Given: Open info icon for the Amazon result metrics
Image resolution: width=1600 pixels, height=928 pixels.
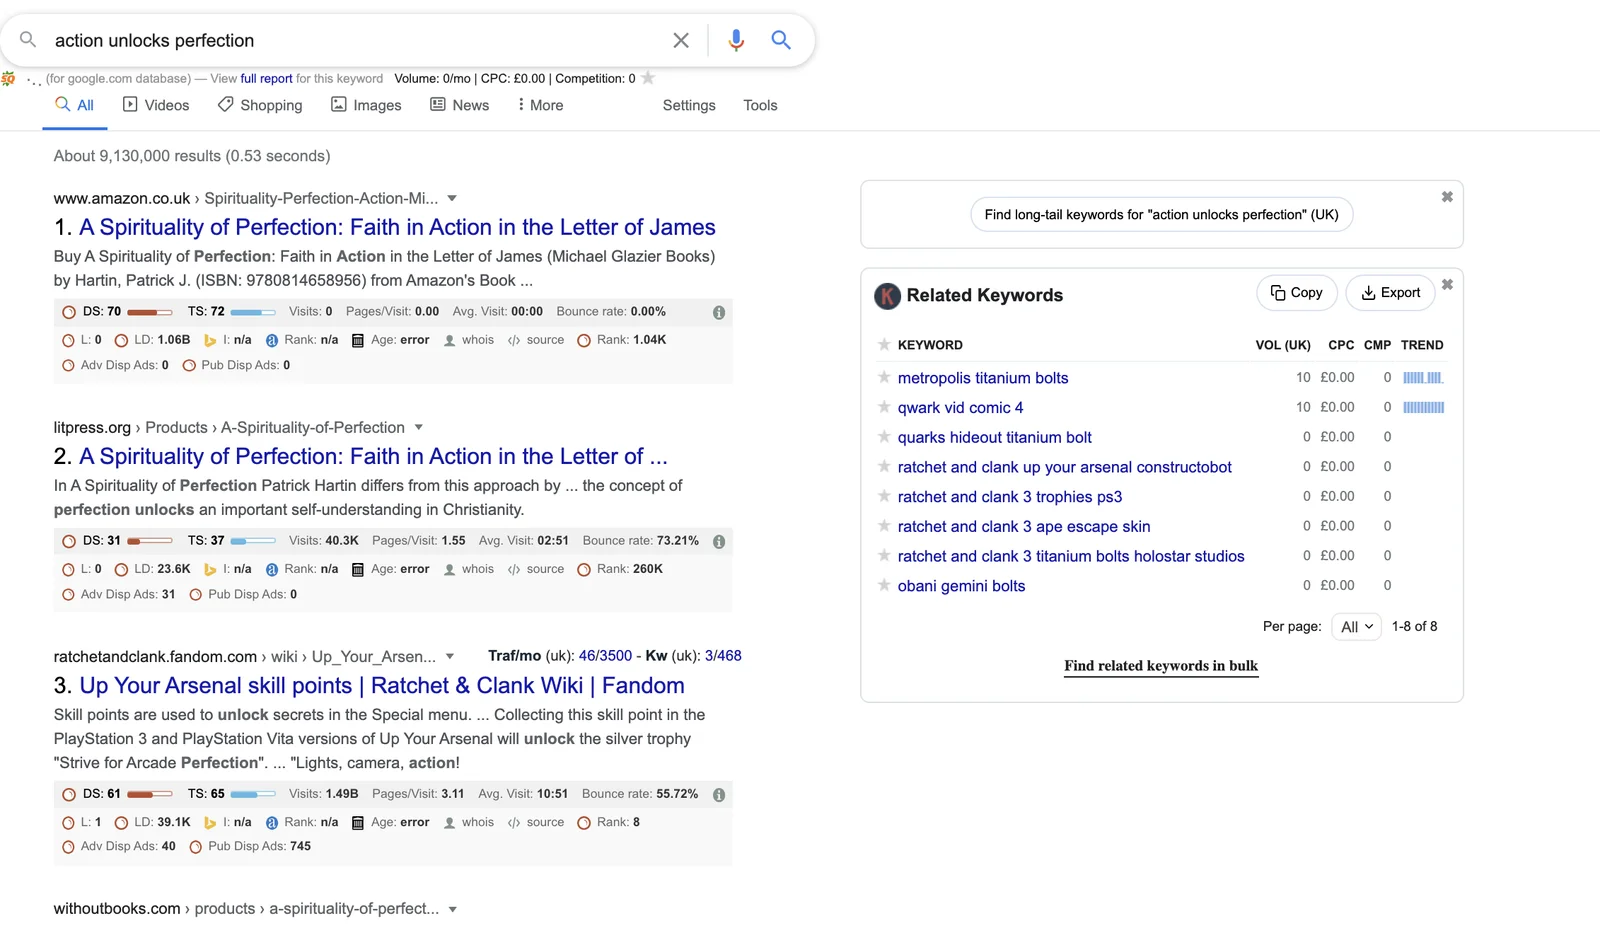Looking at the screenshot, I should coord(719,313).
